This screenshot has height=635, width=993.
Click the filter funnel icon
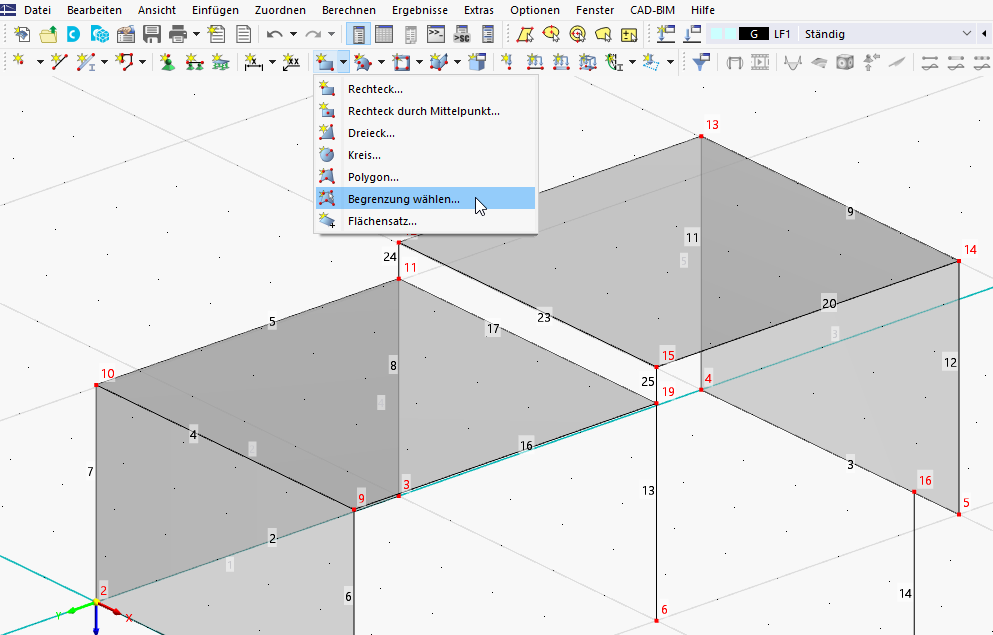click(x=702, y=62)
